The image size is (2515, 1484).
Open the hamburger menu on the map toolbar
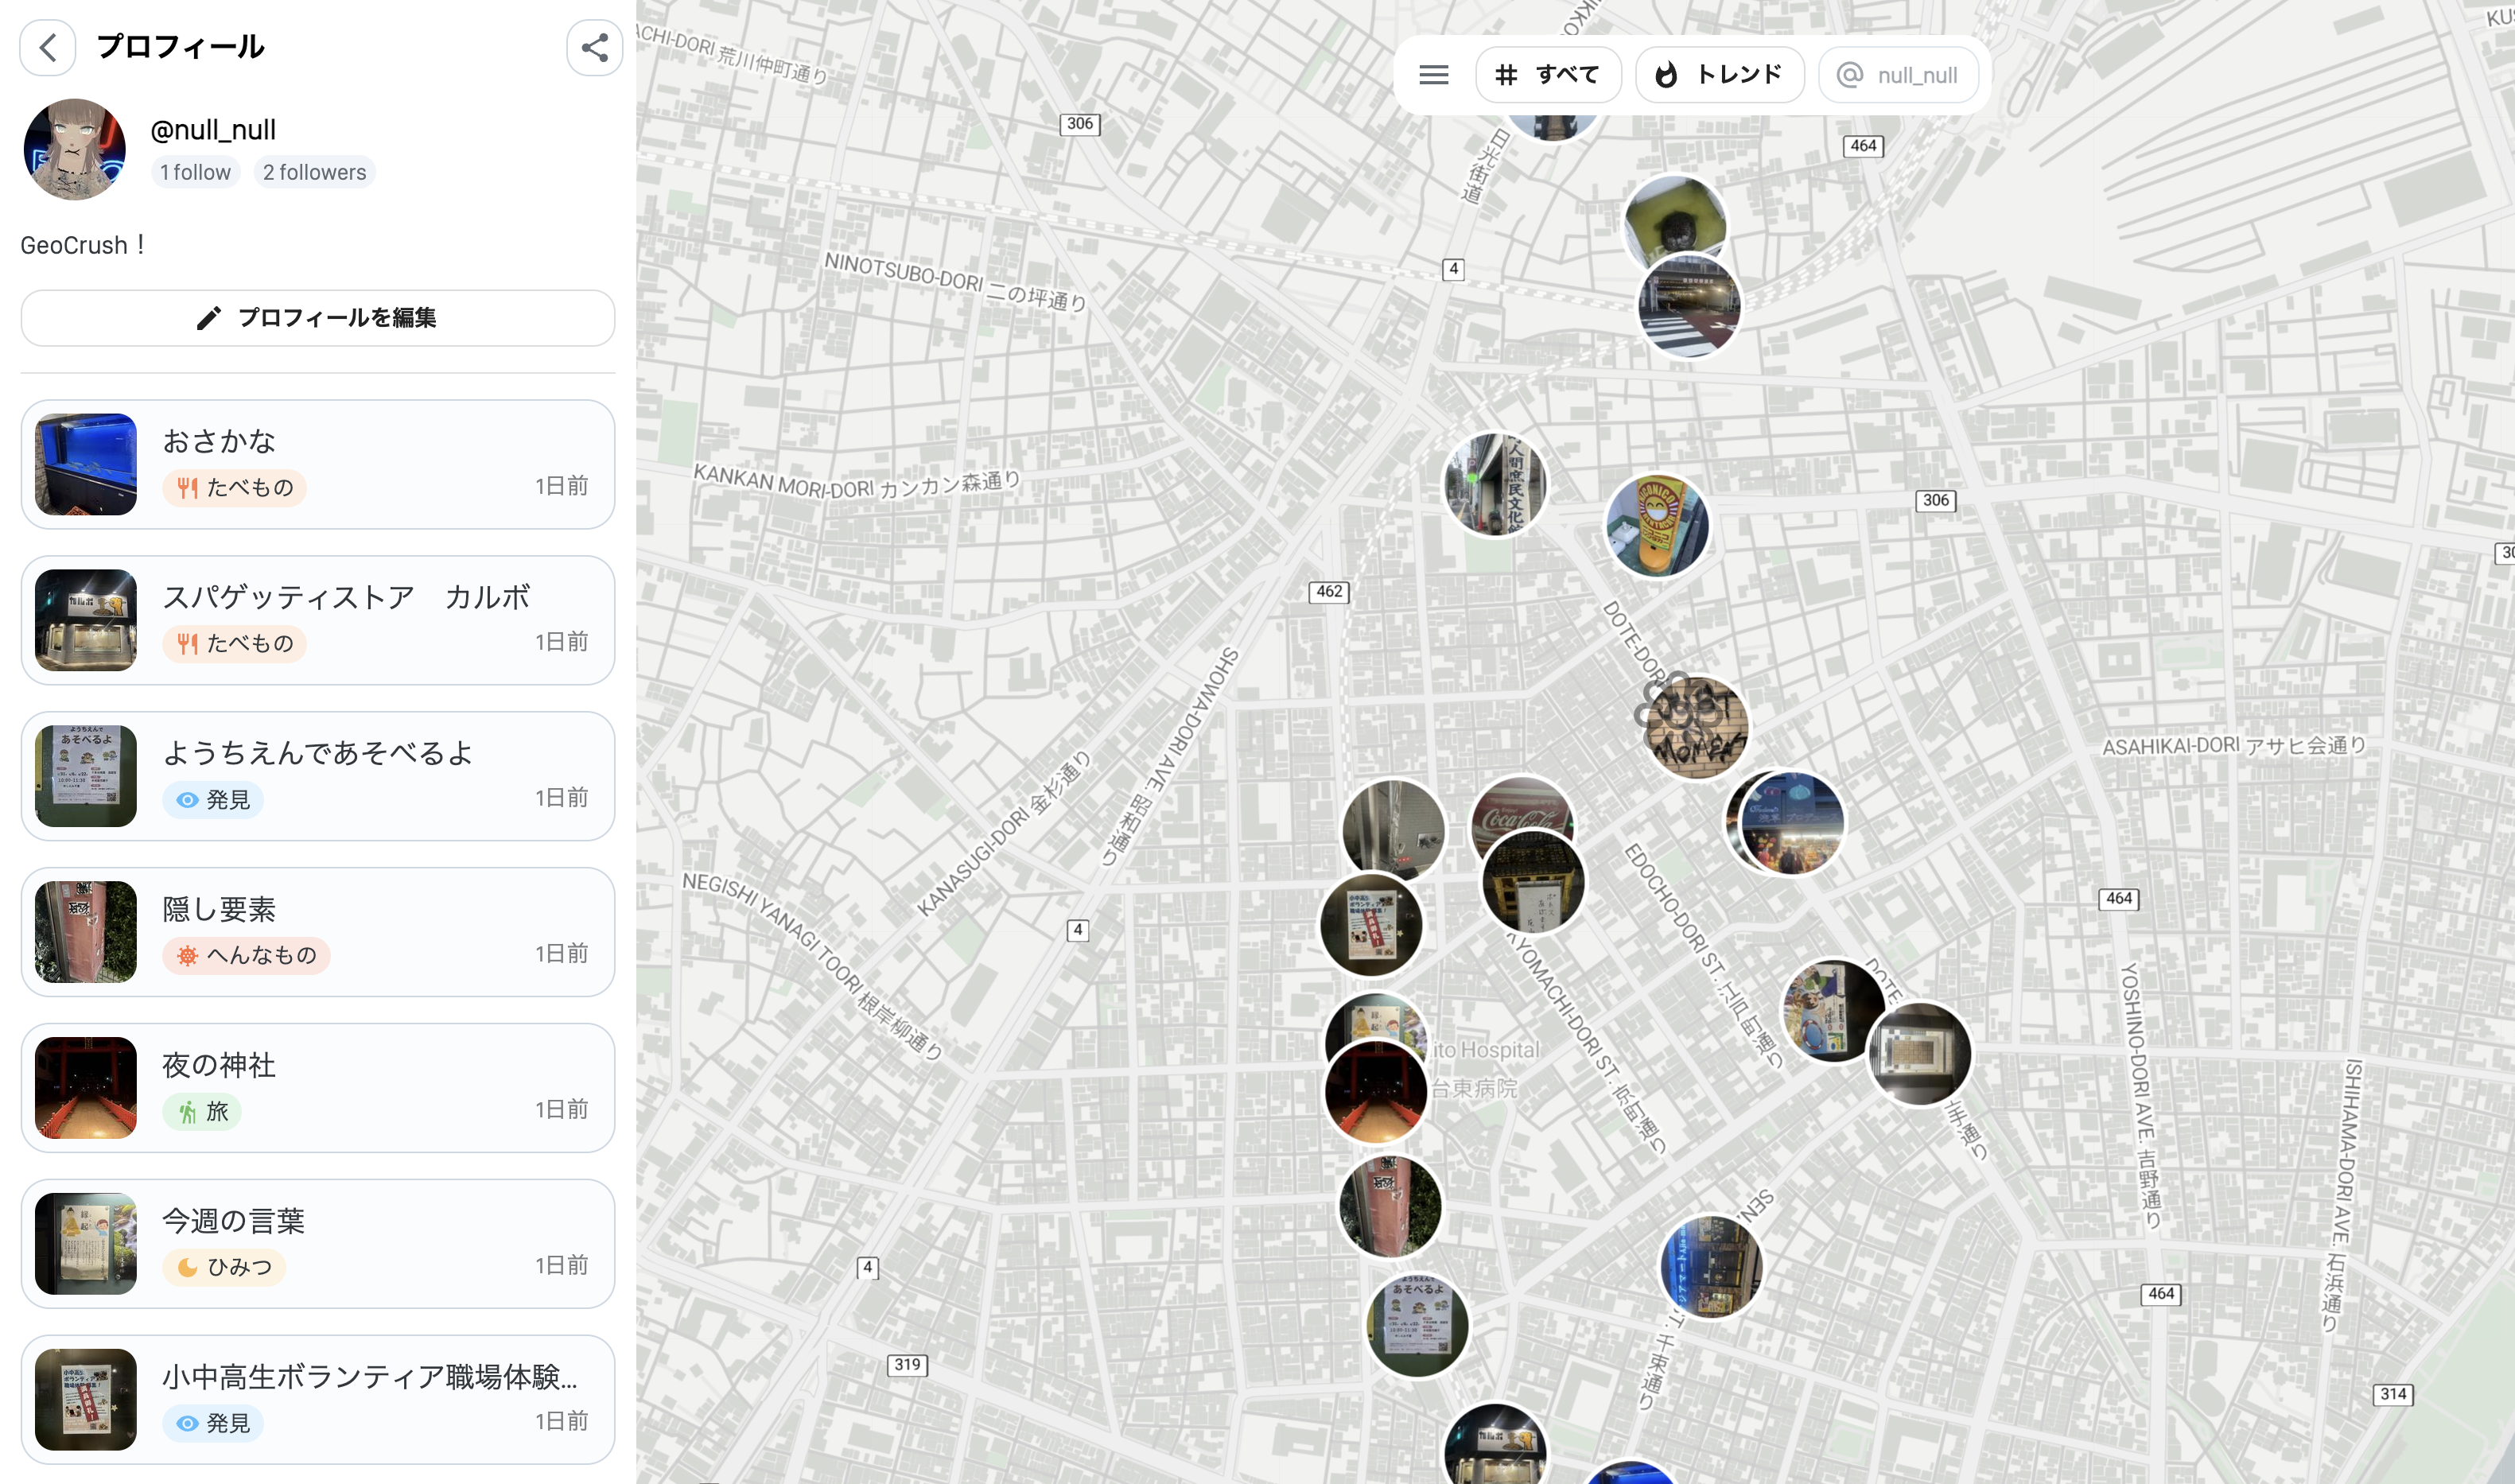click(1433, 75)
